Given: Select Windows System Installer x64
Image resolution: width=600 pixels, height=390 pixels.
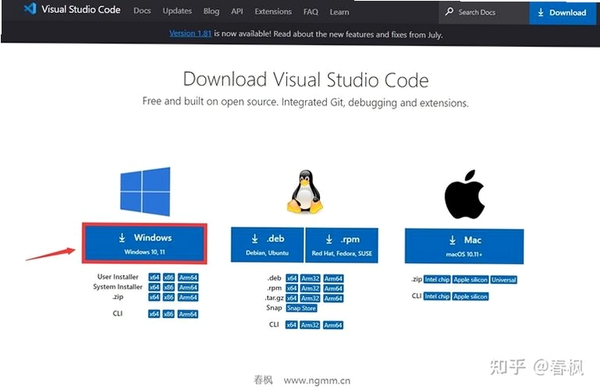Looking at the screenshot, I should tap(154, 287).
